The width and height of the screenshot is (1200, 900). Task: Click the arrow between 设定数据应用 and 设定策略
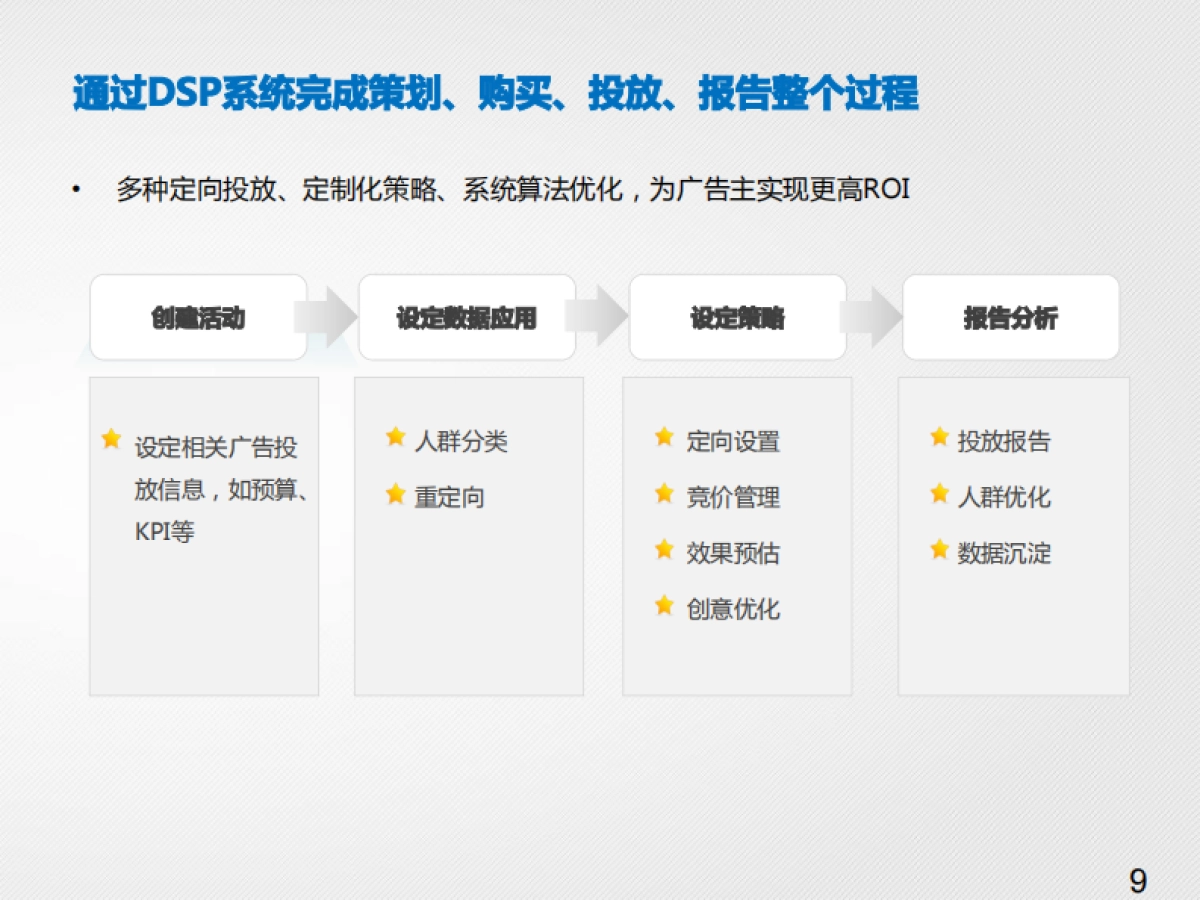click(x=601, y=317)
